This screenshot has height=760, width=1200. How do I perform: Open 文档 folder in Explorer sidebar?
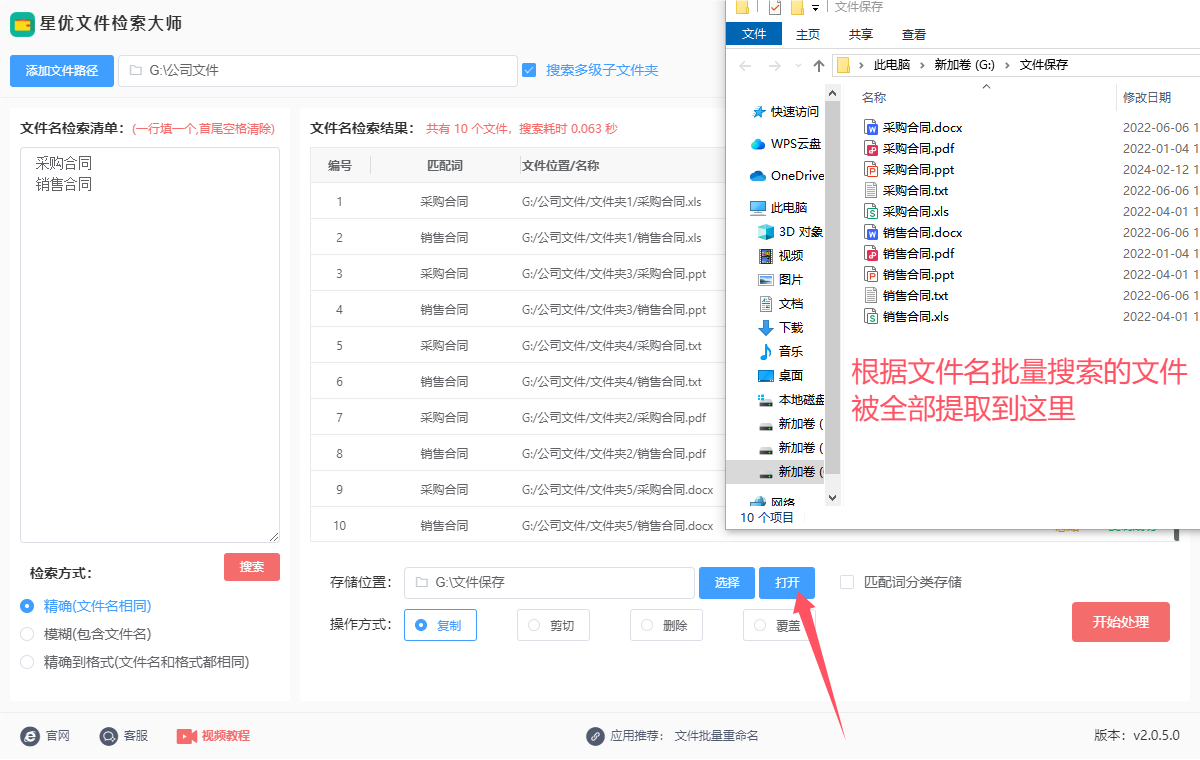point(781,303)
